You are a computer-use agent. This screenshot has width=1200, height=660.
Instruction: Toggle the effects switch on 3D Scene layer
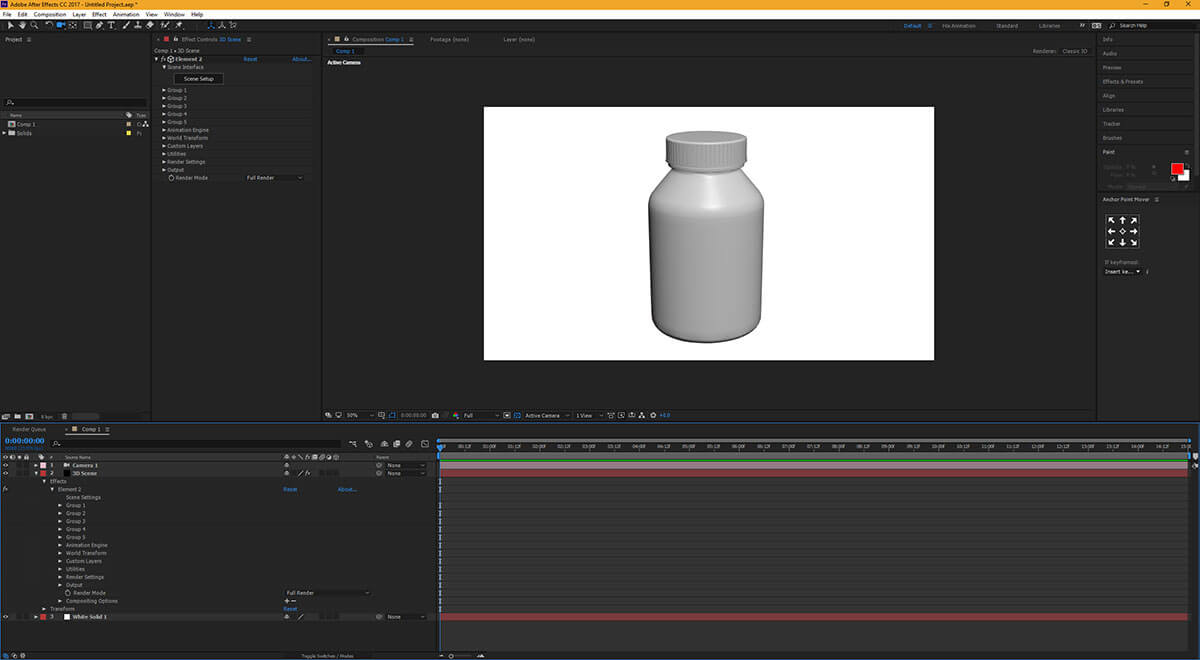click(308, 473)
